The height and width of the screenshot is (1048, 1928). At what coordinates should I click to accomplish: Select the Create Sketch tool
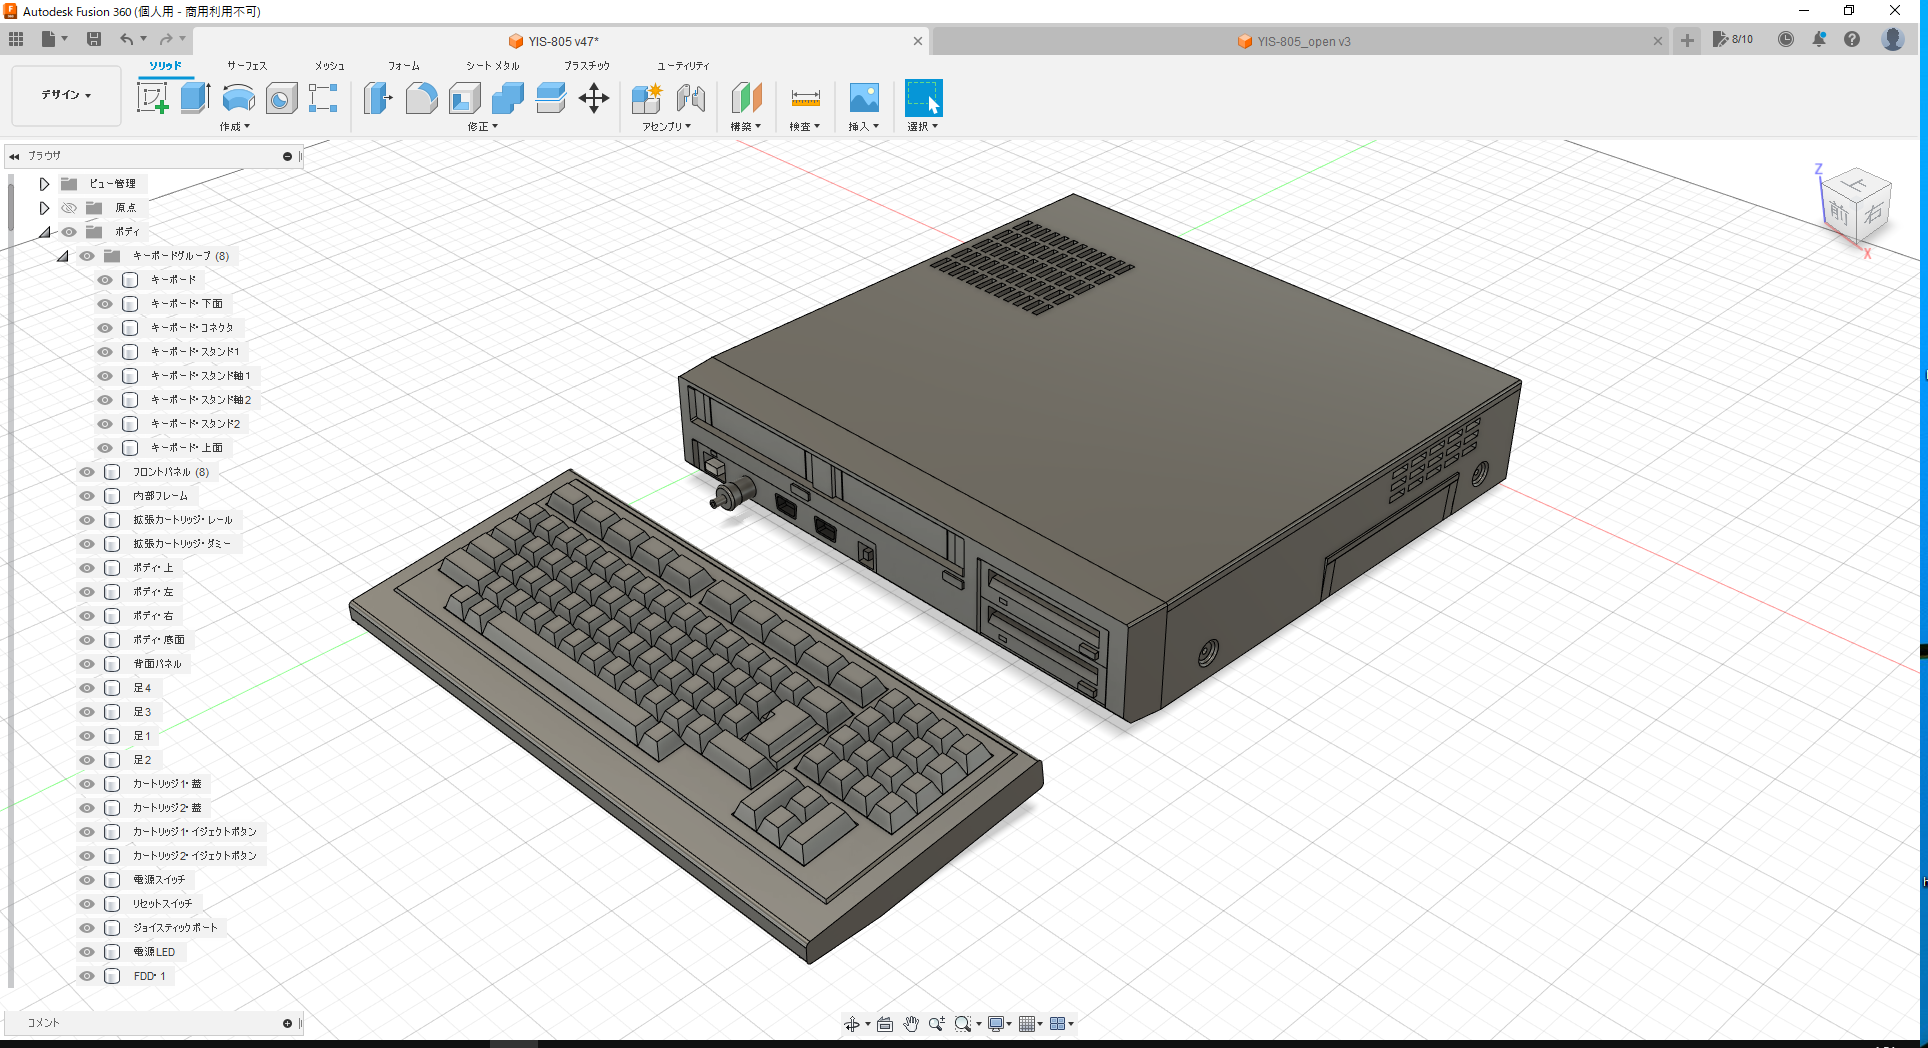(154, 97)
